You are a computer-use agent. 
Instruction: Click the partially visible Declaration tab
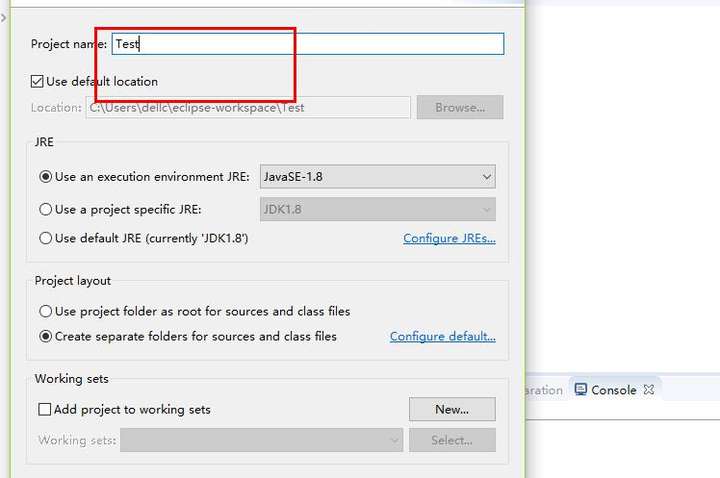click(544, 390)
